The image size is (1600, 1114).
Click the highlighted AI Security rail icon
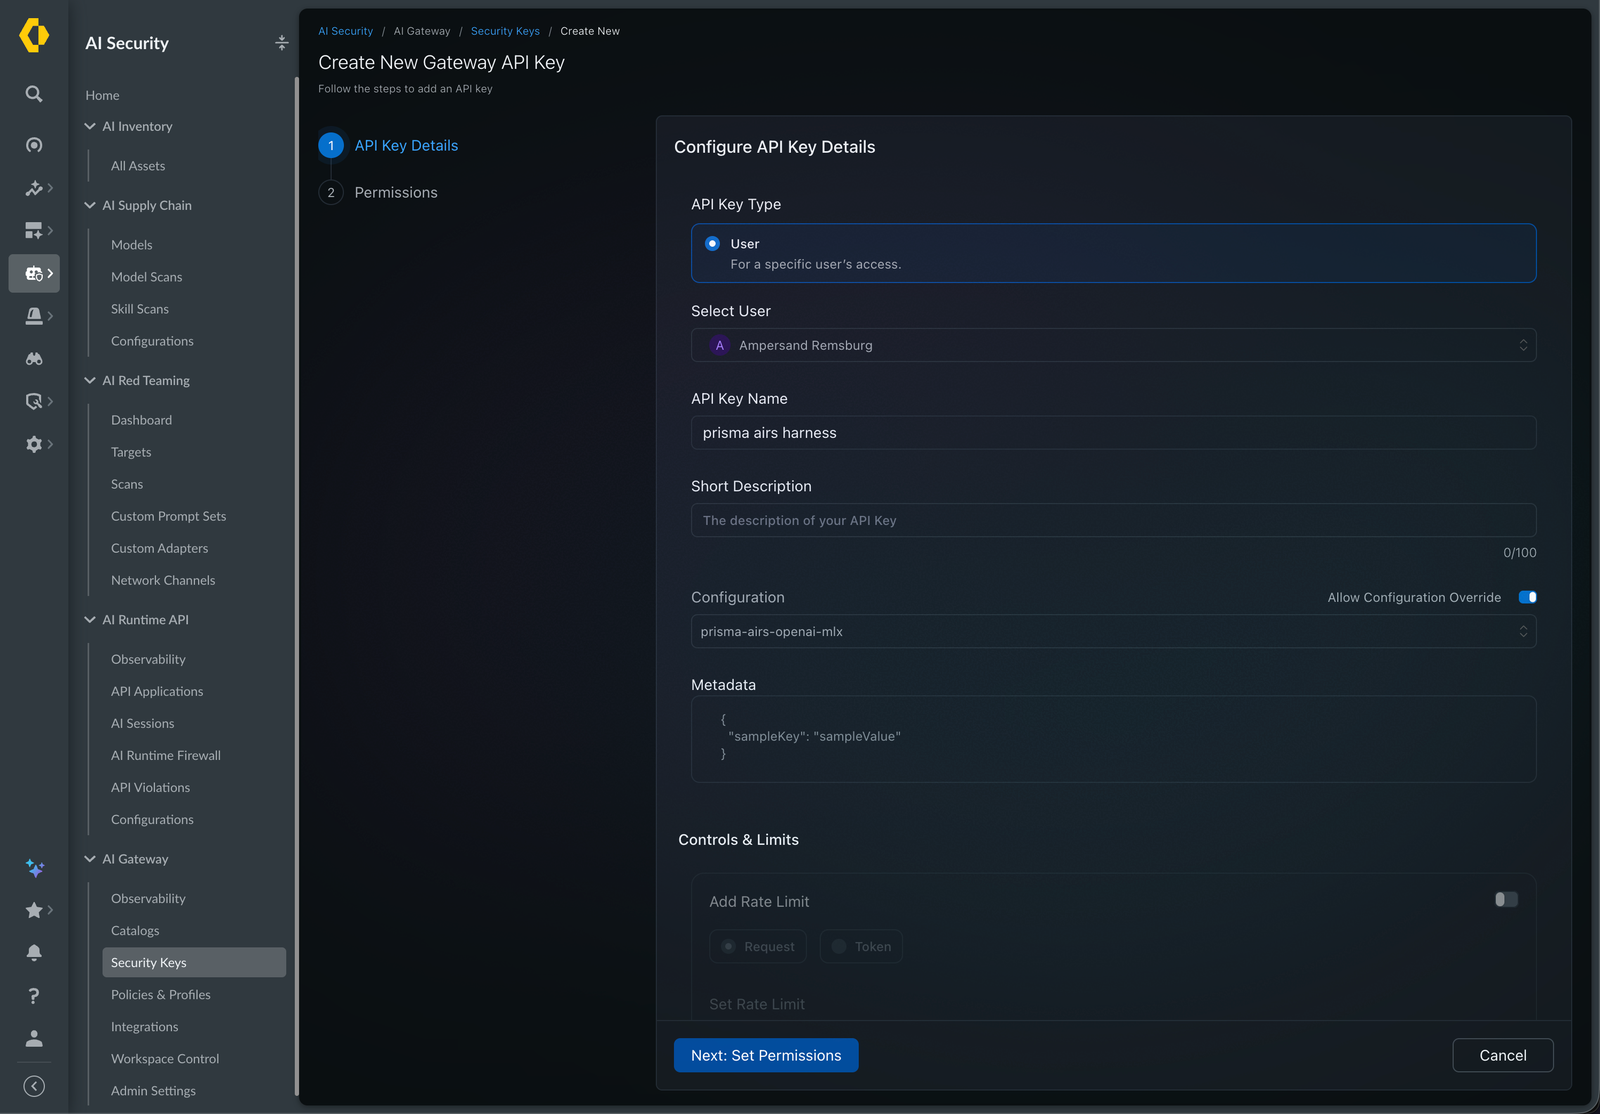point(34,273)
